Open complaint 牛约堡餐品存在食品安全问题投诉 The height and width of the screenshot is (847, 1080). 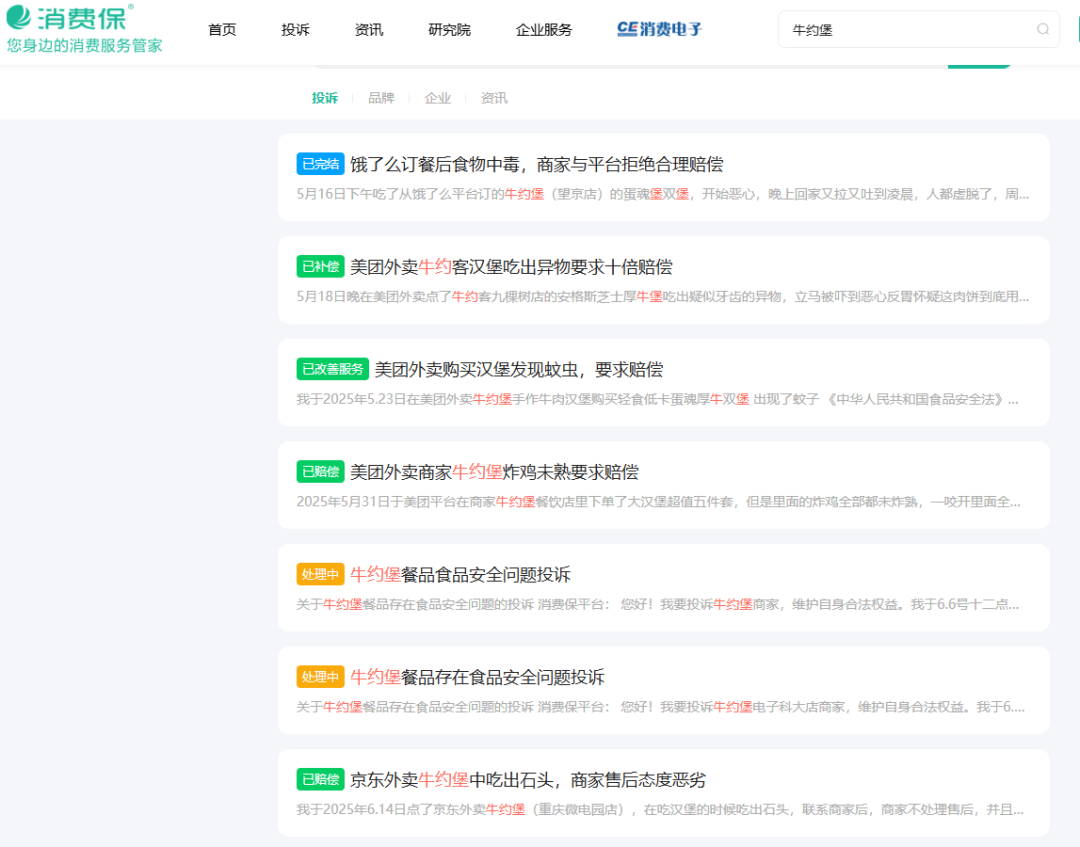point(477,677)
